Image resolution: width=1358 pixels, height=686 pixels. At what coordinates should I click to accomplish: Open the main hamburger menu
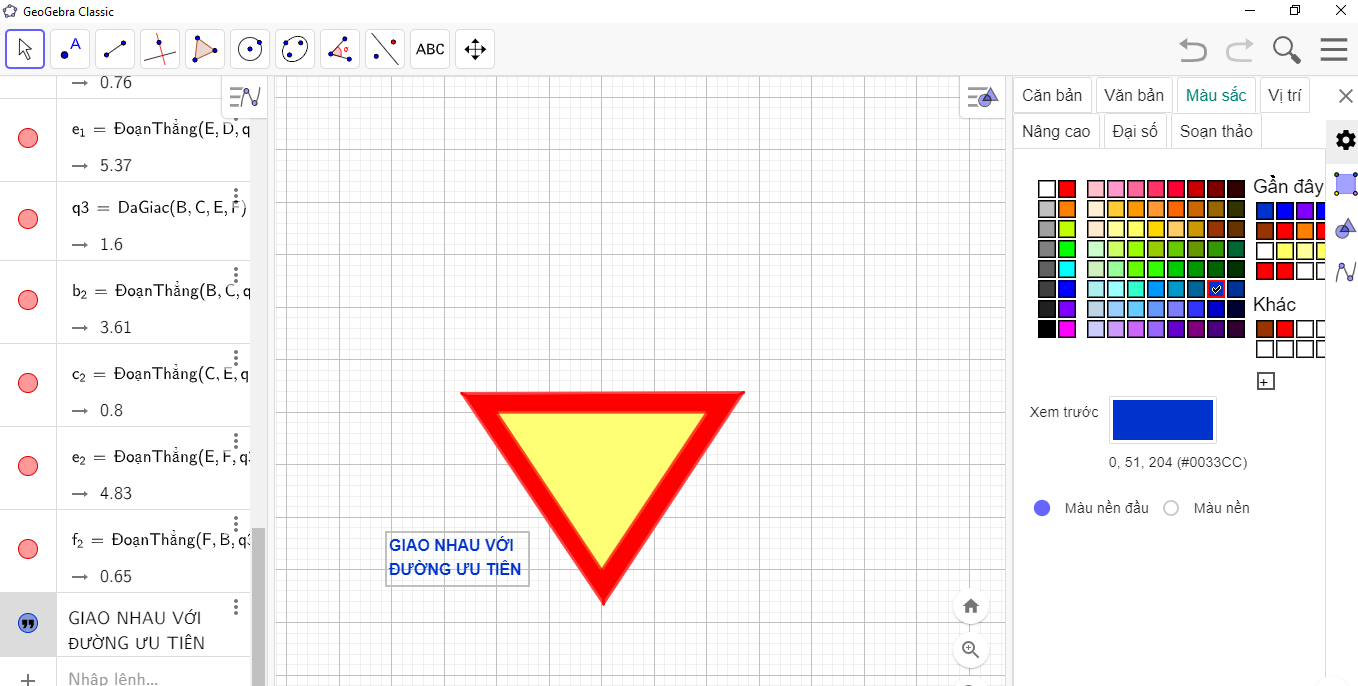[1334, 49]
